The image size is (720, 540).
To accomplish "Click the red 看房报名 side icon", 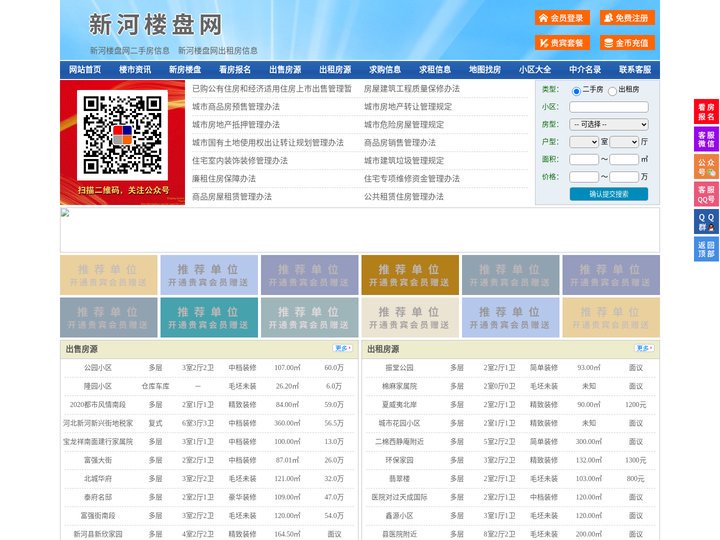I will 706,112.
